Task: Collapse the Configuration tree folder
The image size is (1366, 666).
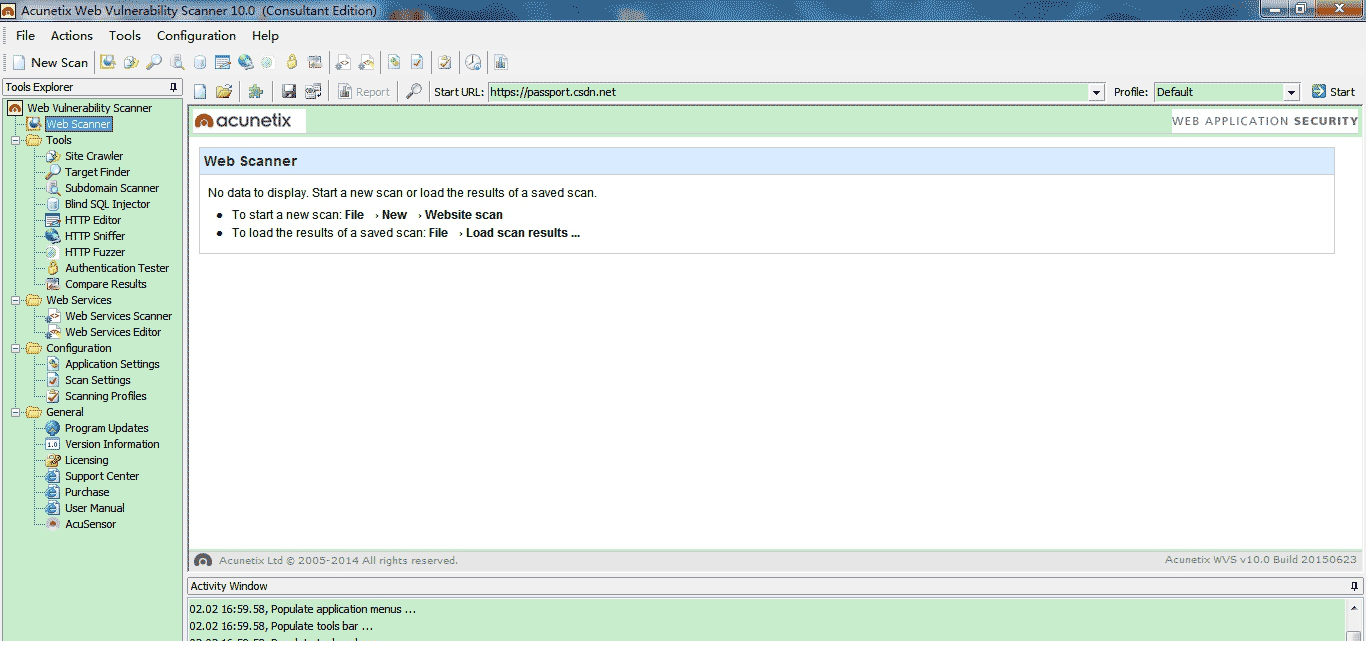Action: 16,348
